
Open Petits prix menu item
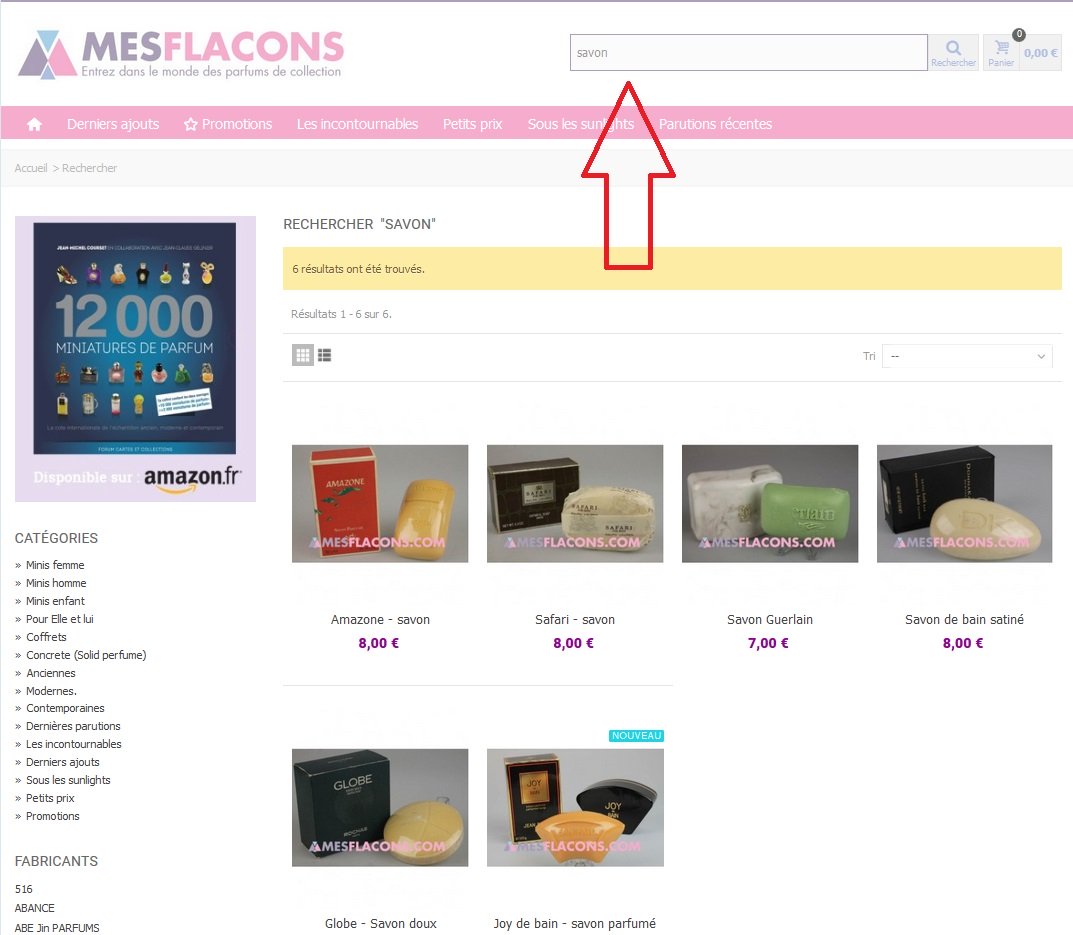[x=472, y=124]
